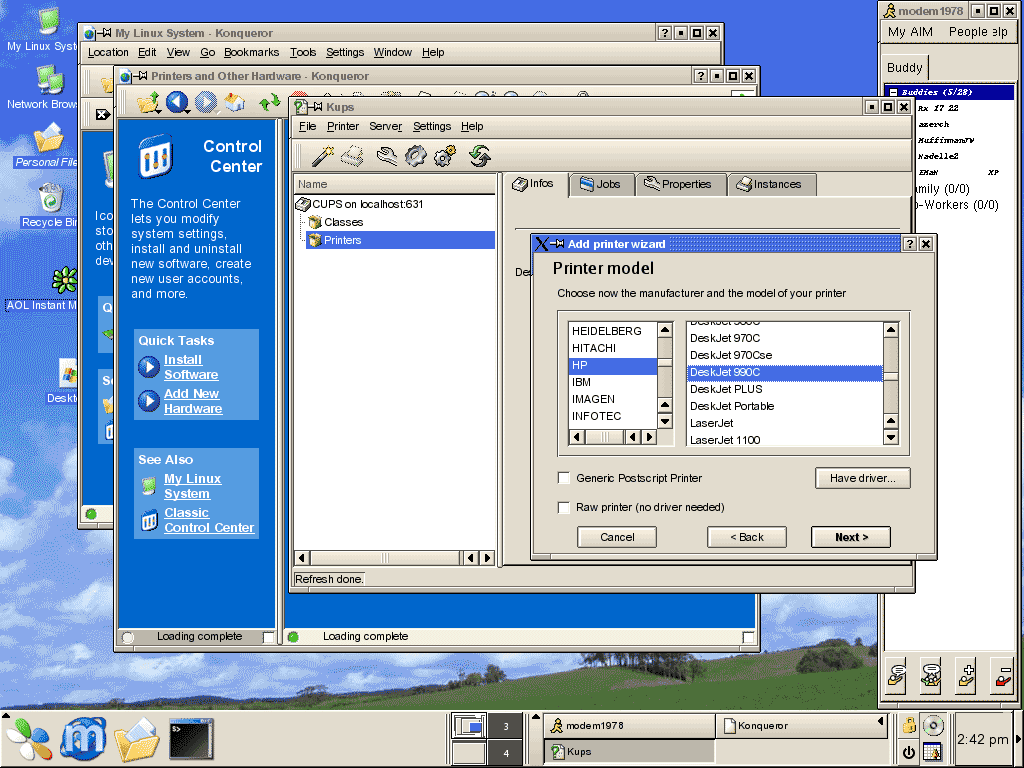The image size is (1024, 768).
Task: Click the scroll-down arrow of the model list
Action: [890, 437]
